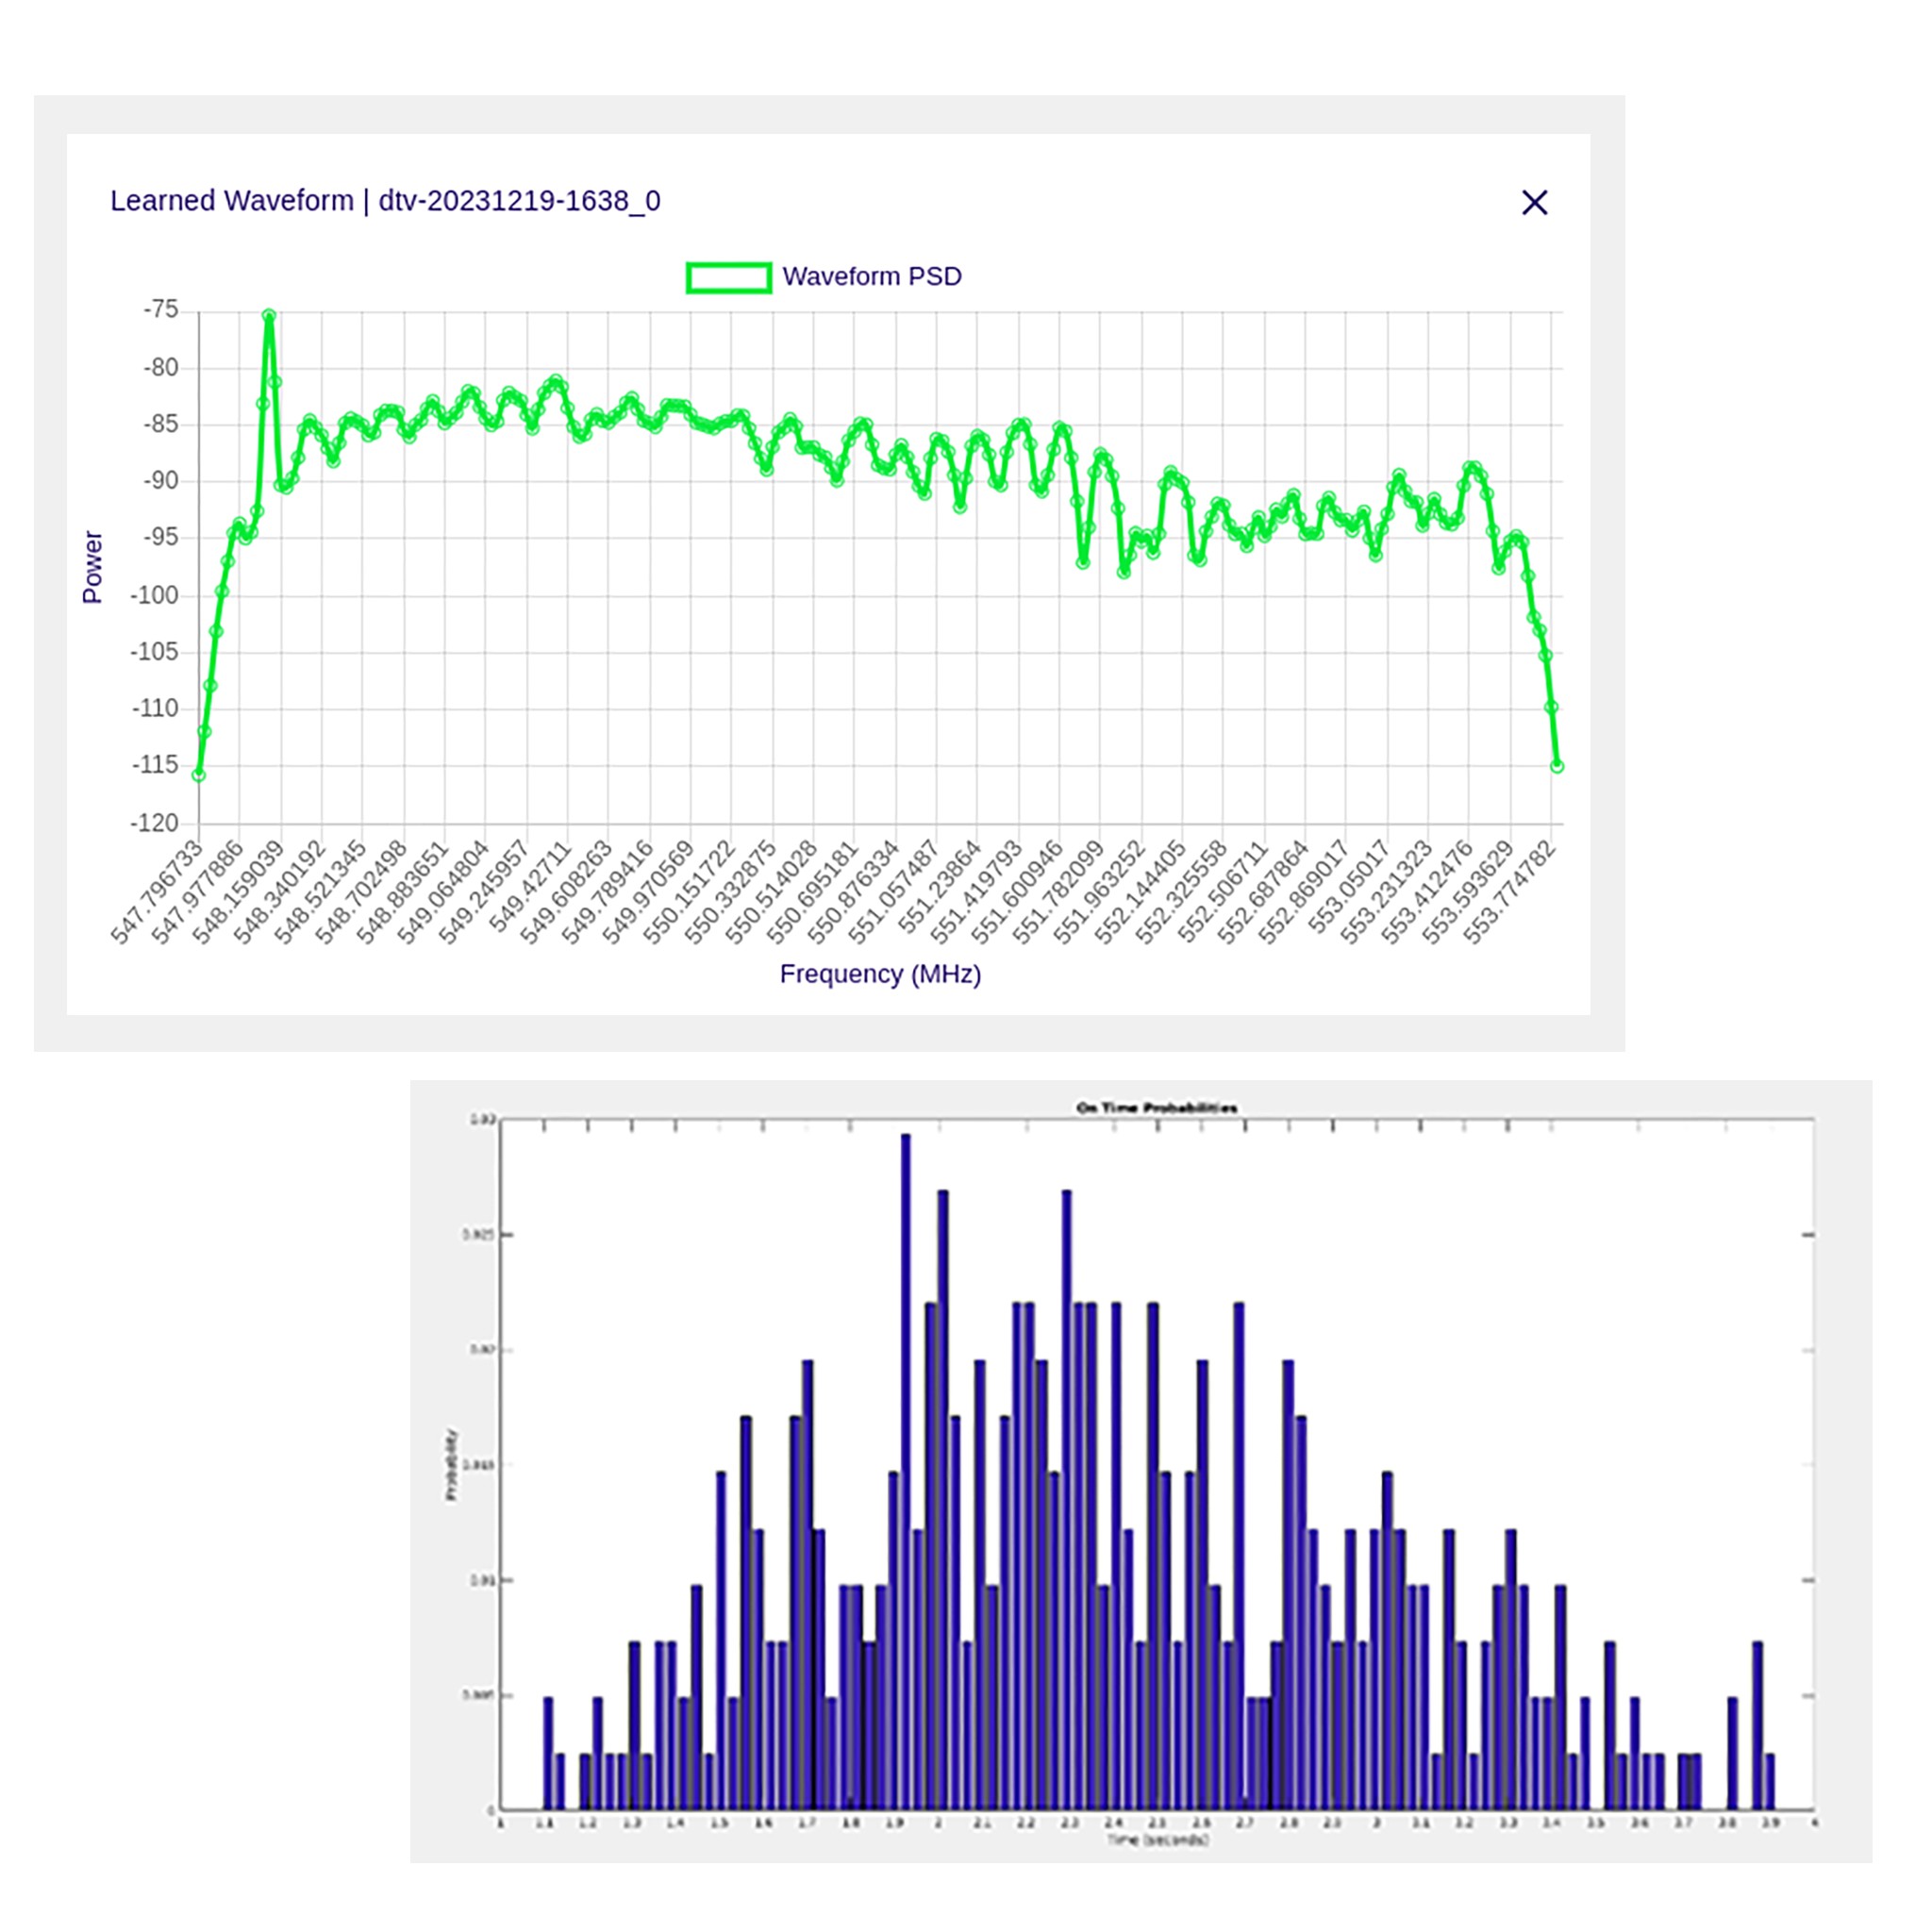Close the Learned Waveform dialog
Screen dimensions: 1932x1932
1534,203
